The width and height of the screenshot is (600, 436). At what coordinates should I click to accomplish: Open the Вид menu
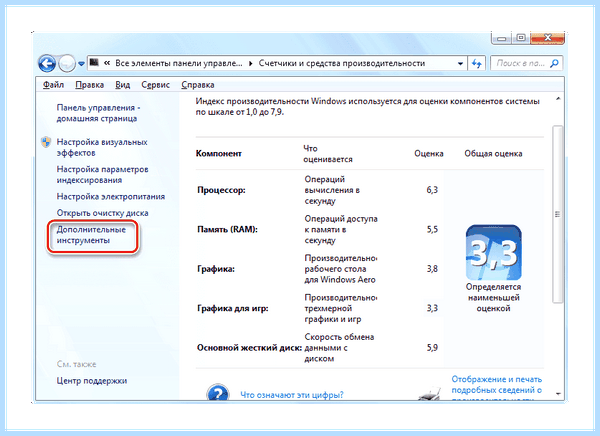pos(122,85)
